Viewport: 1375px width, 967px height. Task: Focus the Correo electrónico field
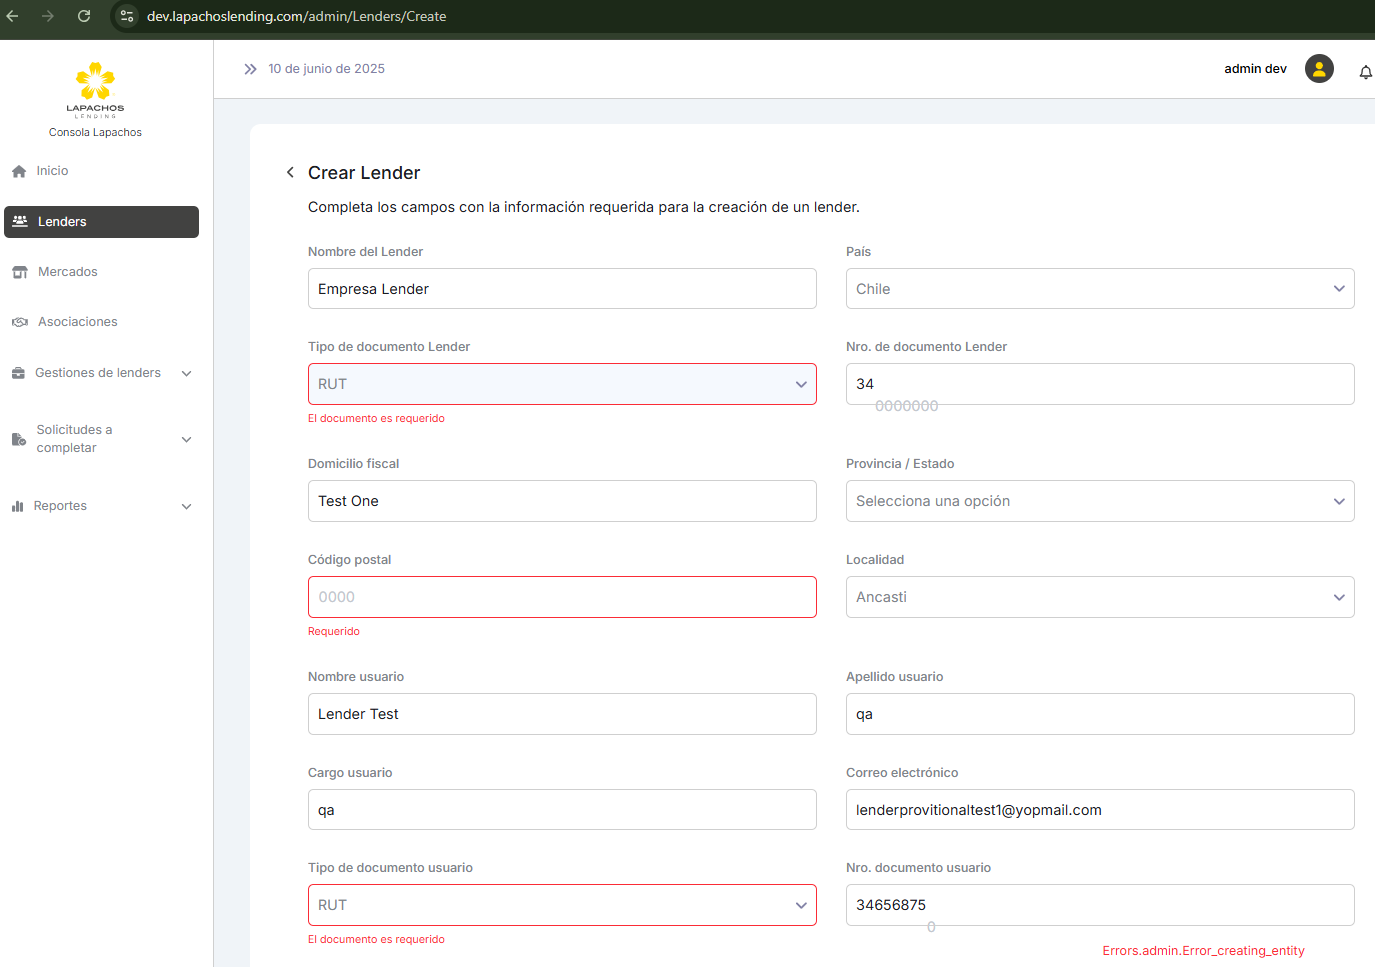(1099, 810)
